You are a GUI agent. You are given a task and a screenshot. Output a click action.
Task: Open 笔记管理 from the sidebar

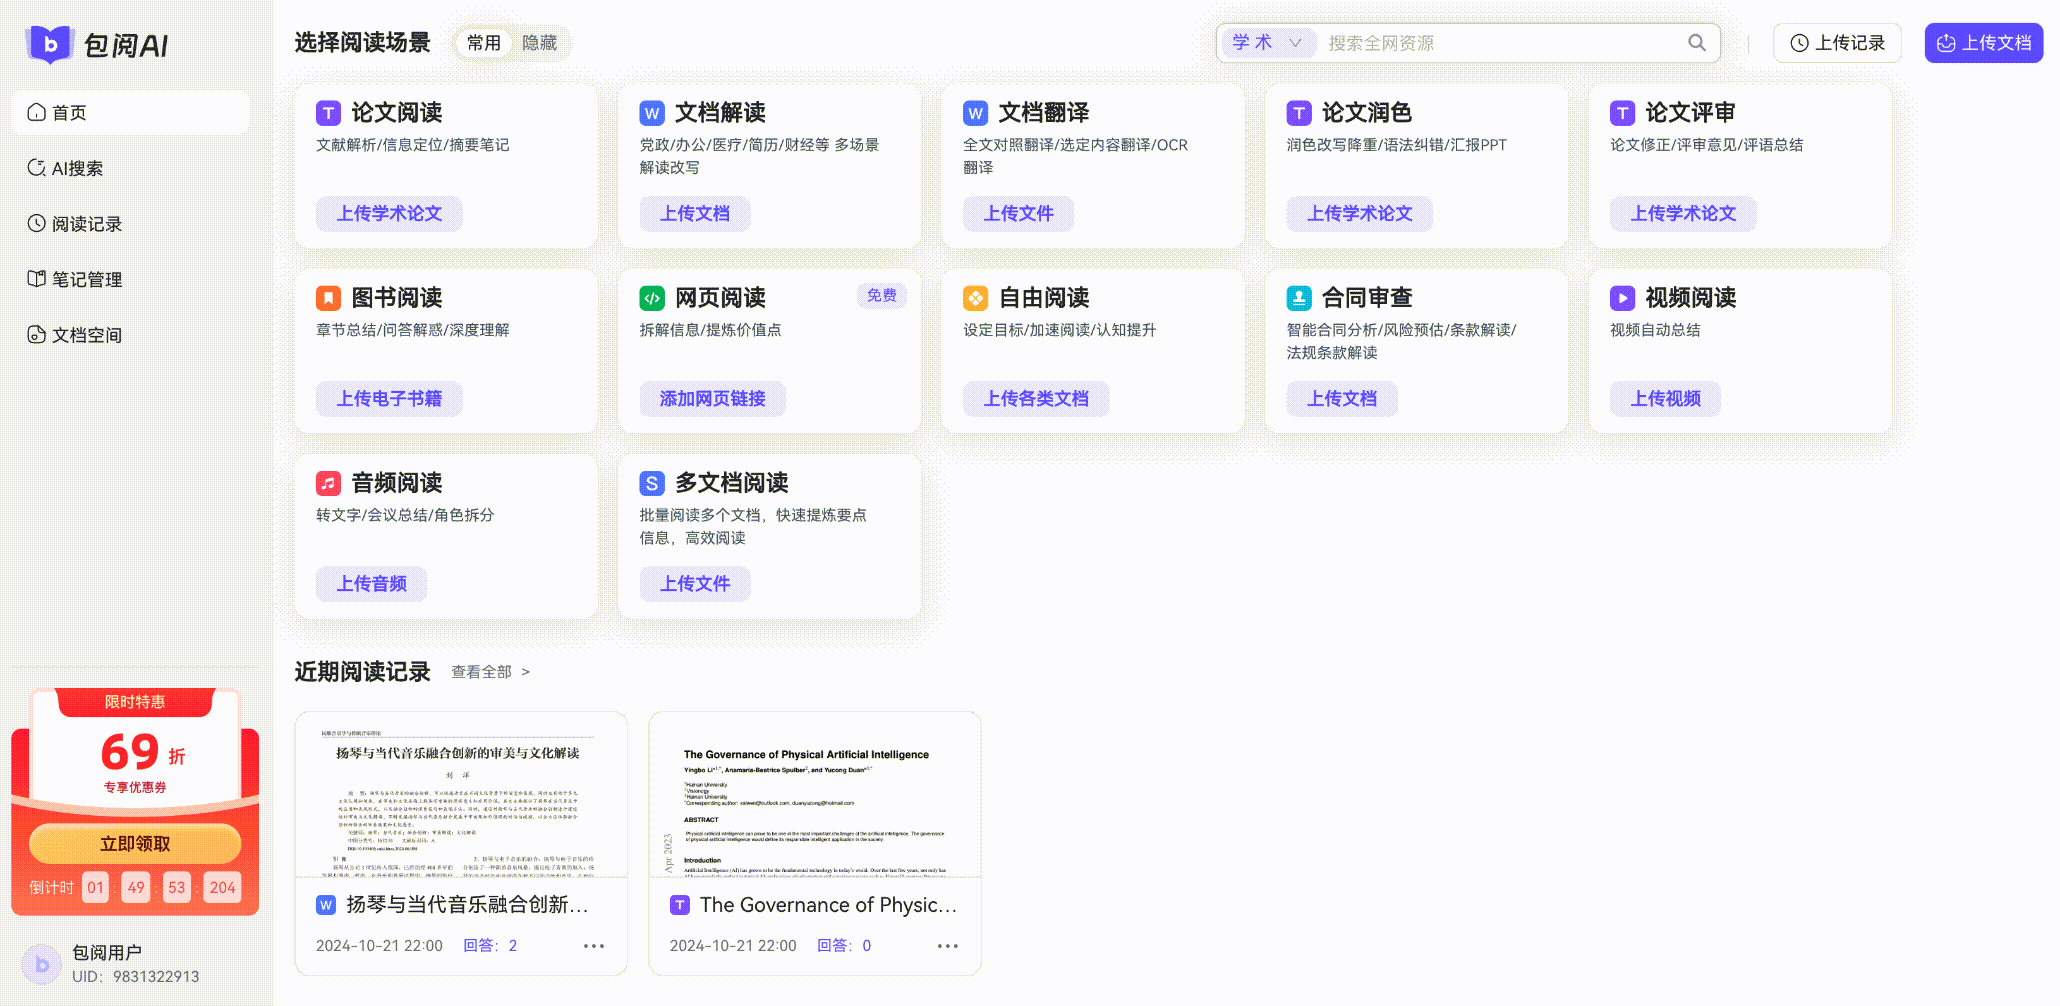(x=35, y=279)
